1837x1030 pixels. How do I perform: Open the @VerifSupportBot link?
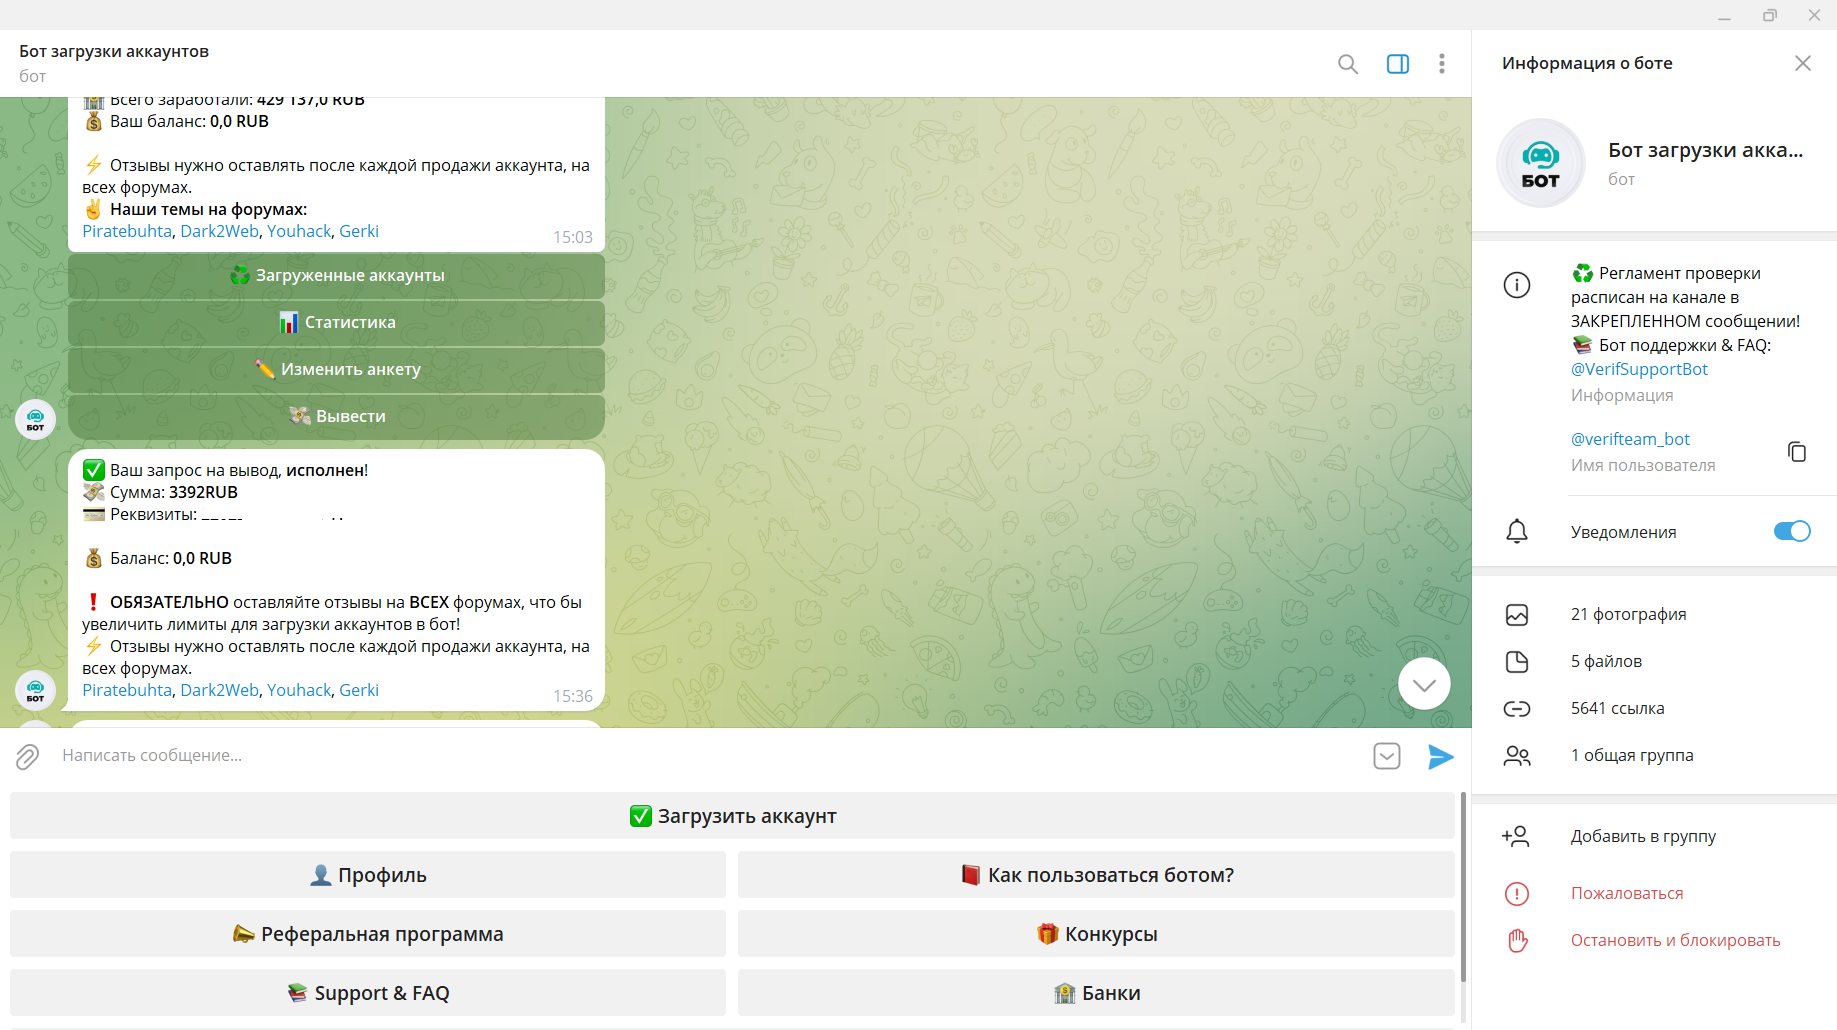tap(1638, 369)
